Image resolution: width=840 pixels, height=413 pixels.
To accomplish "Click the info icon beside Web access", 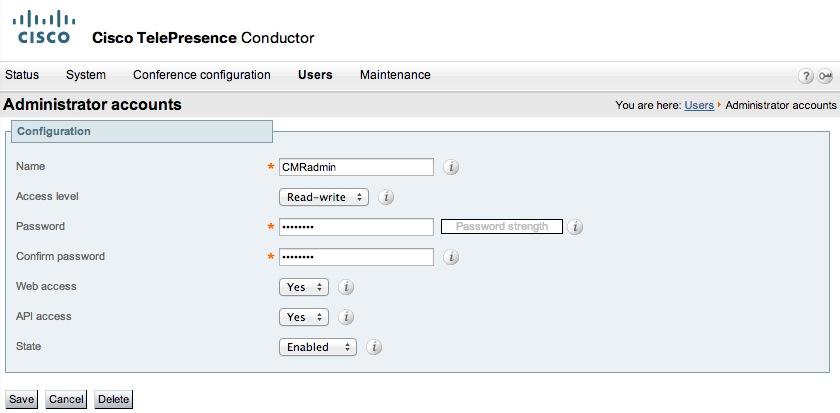I will click(346, 287).
